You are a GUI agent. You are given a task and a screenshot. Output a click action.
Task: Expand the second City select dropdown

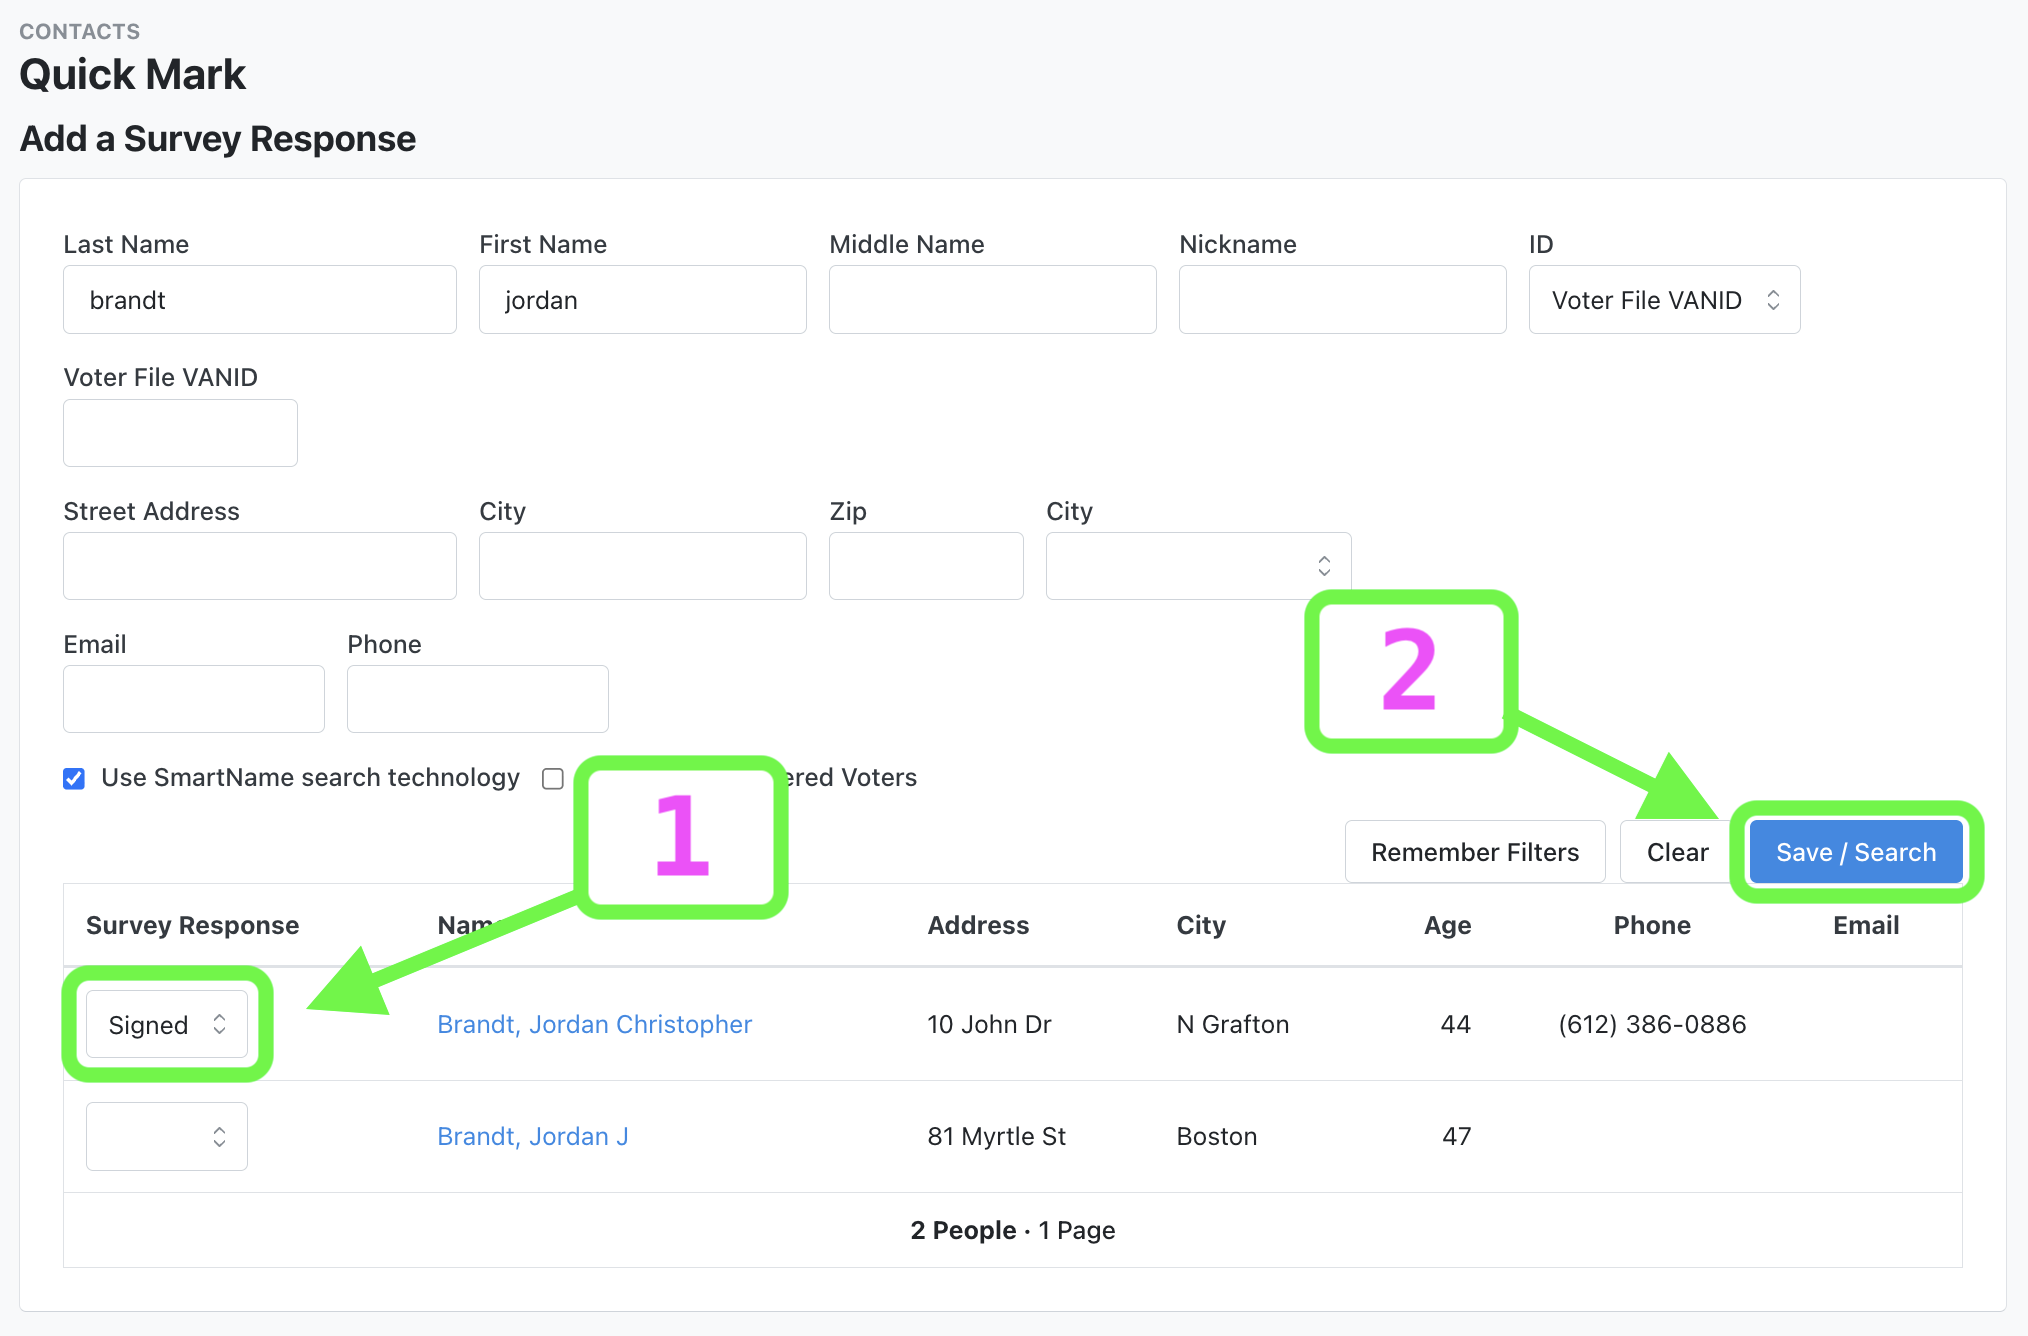pos(1198,566)
